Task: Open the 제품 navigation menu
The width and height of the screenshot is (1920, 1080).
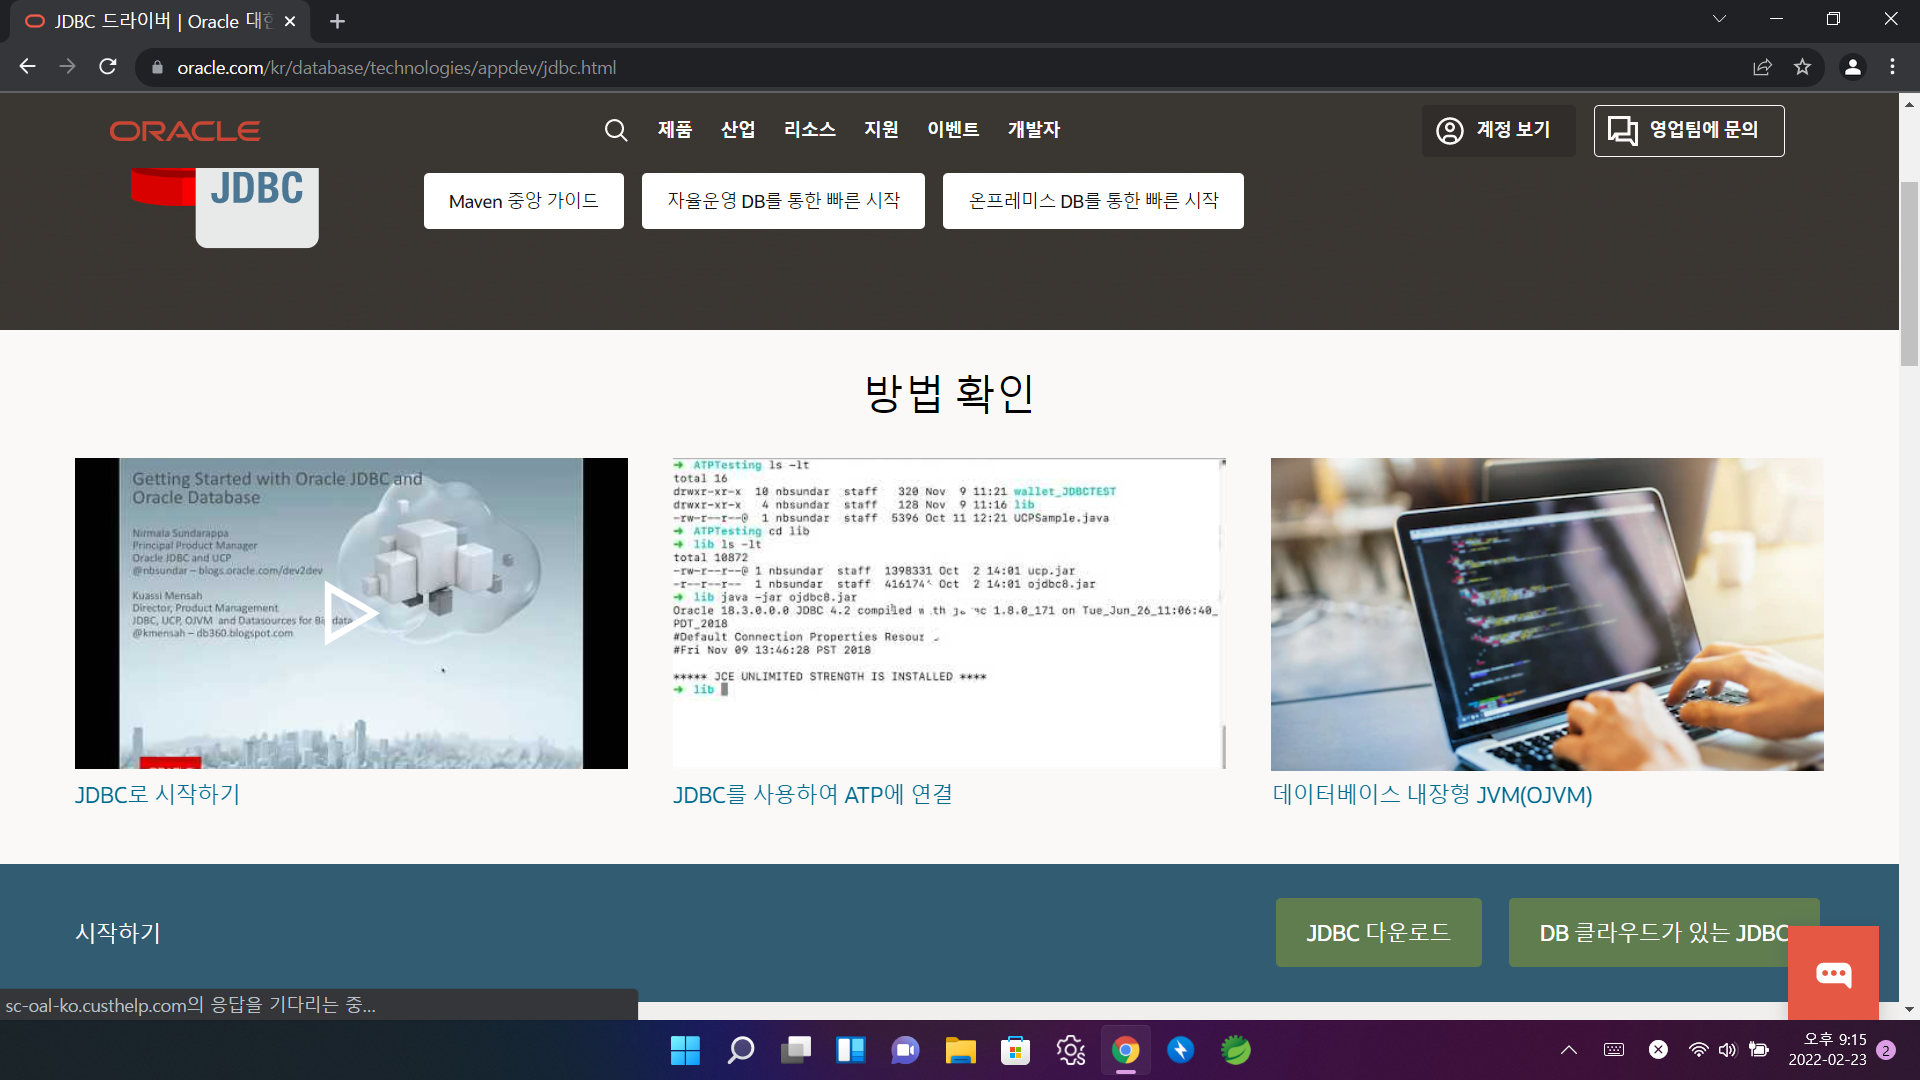Action: pyautogui.click(x=675, y=130)
